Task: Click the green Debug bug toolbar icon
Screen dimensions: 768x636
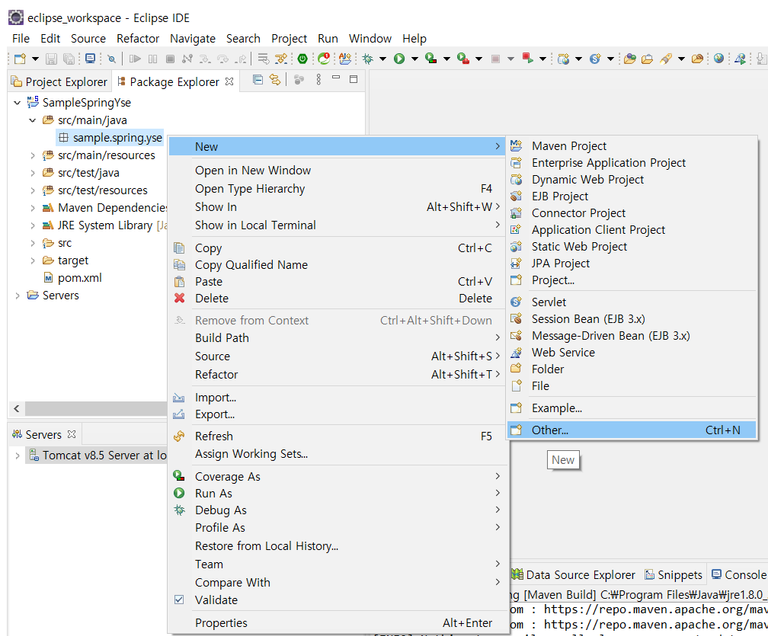Action: pyautogui.click(x=367, y=59)
